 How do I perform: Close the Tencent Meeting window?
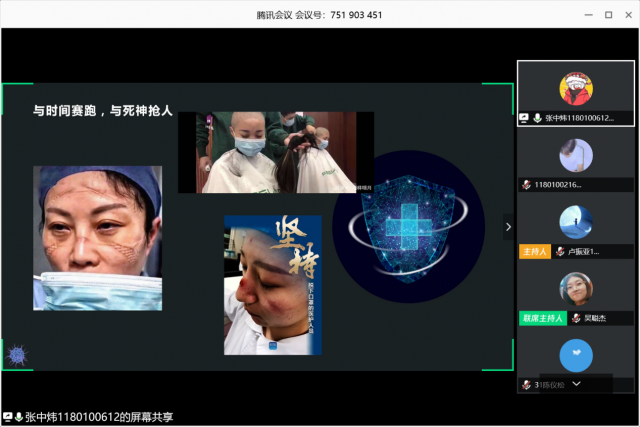click(x=629, y=15)
